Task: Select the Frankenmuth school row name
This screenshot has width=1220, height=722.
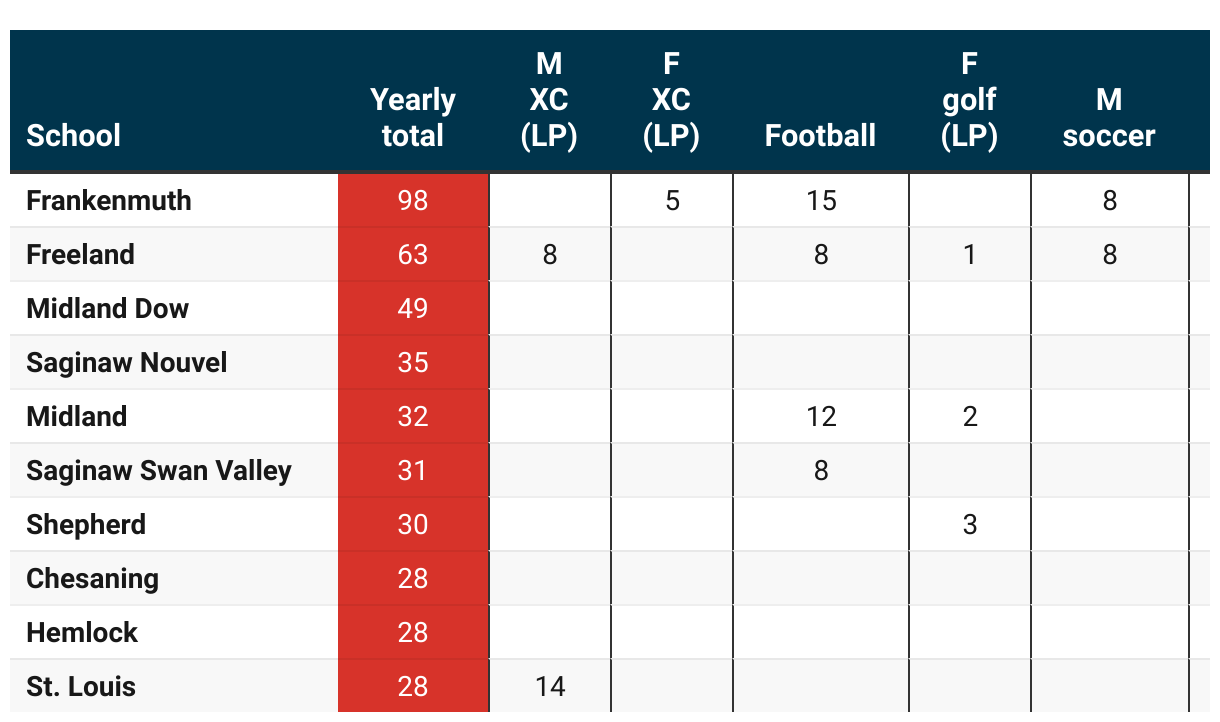Action: pyautogui.click(x=109, y=200)
